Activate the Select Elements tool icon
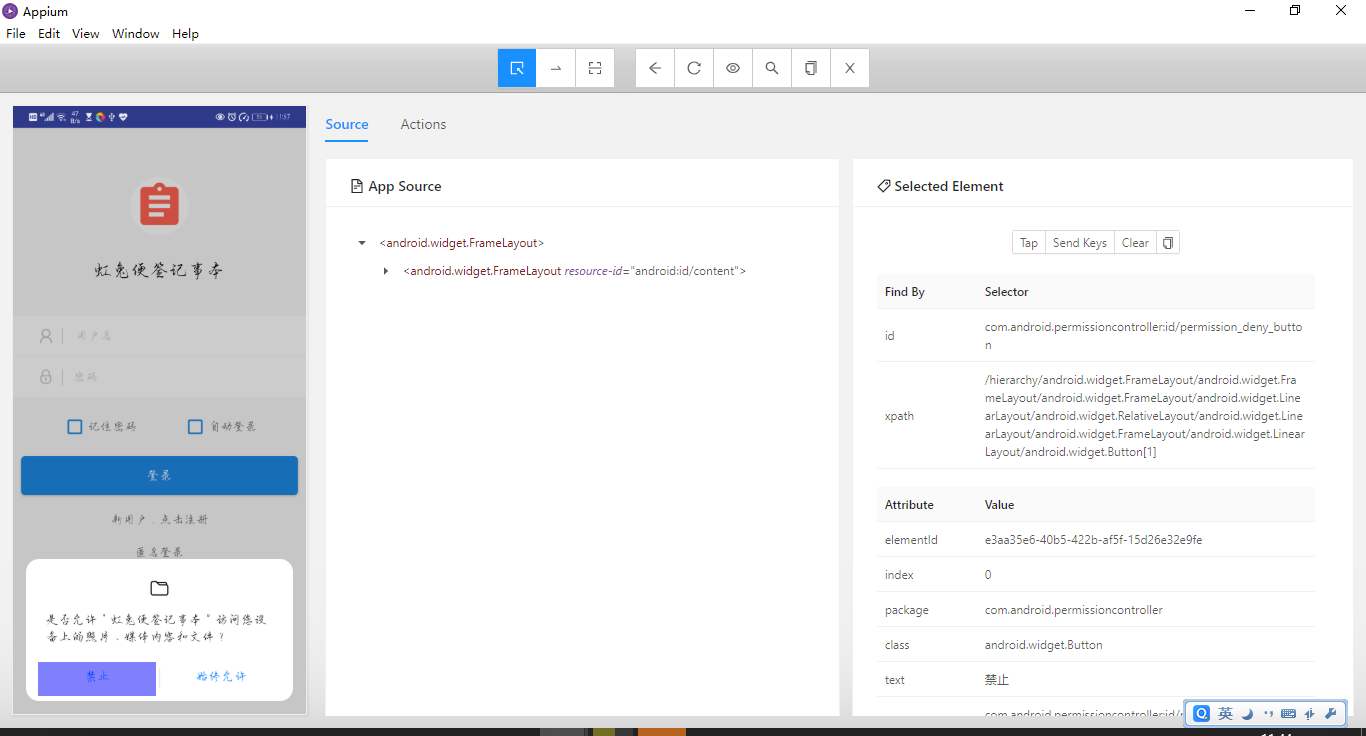This screenshot has width=1366, height=736. (517, 68)
